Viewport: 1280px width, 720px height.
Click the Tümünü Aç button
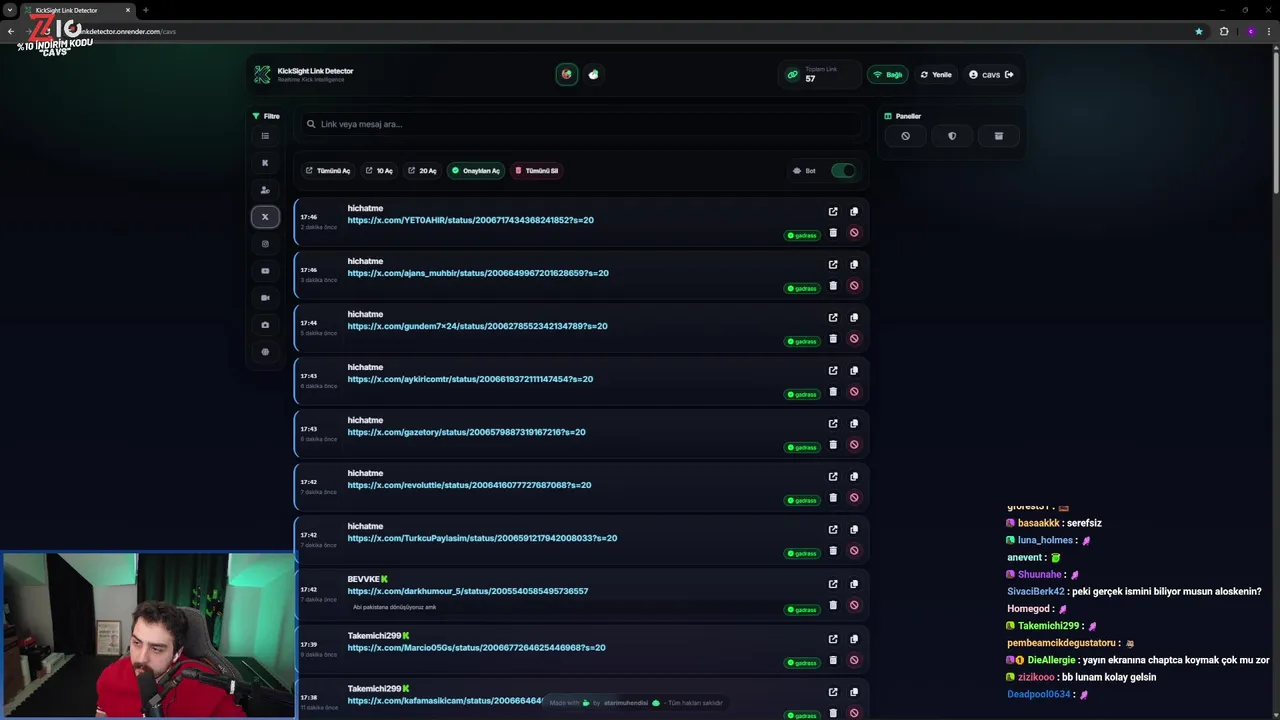click(328, 171)
